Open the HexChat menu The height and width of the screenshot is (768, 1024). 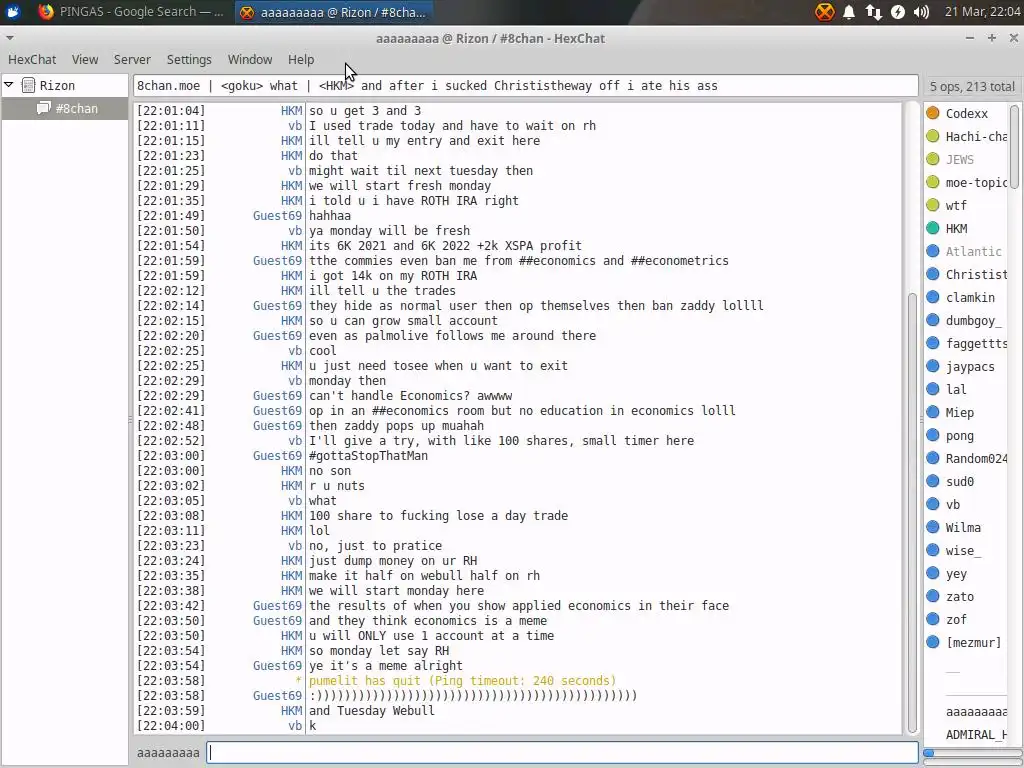pos(32,59)
